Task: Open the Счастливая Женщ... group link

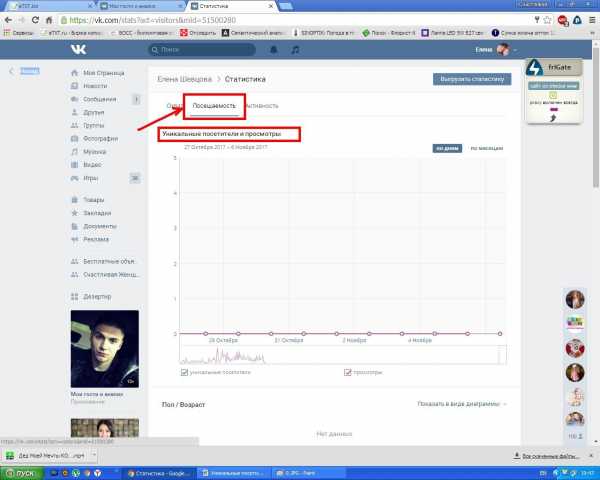Action: pos(111,274)
